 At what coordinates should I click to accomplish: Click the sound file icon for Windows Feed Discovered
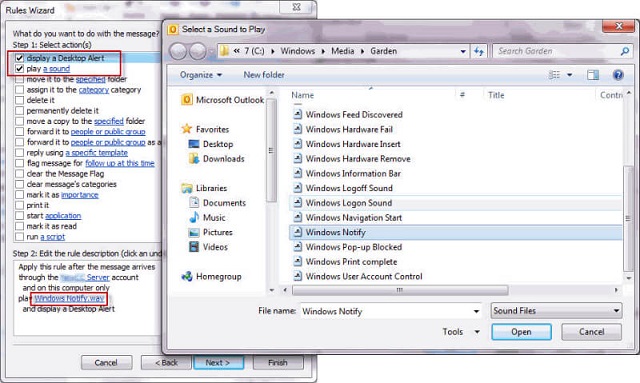click(298, 115)
